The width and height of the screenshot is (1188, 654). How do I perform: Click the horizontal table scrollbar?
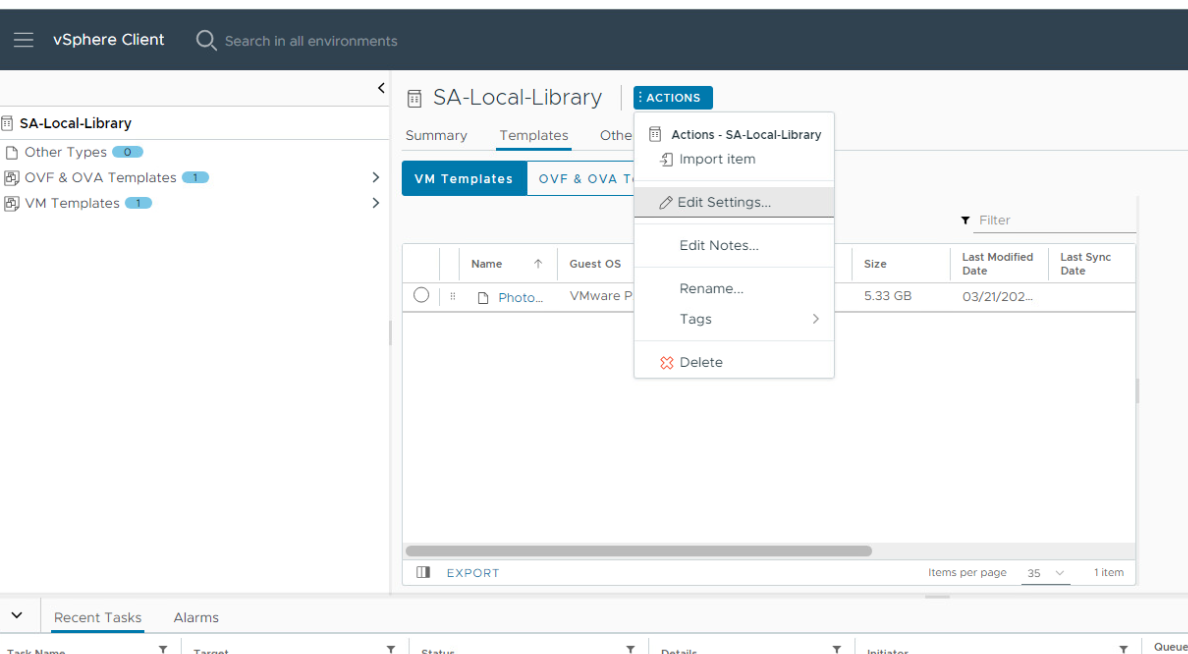[x=639, y=551]
